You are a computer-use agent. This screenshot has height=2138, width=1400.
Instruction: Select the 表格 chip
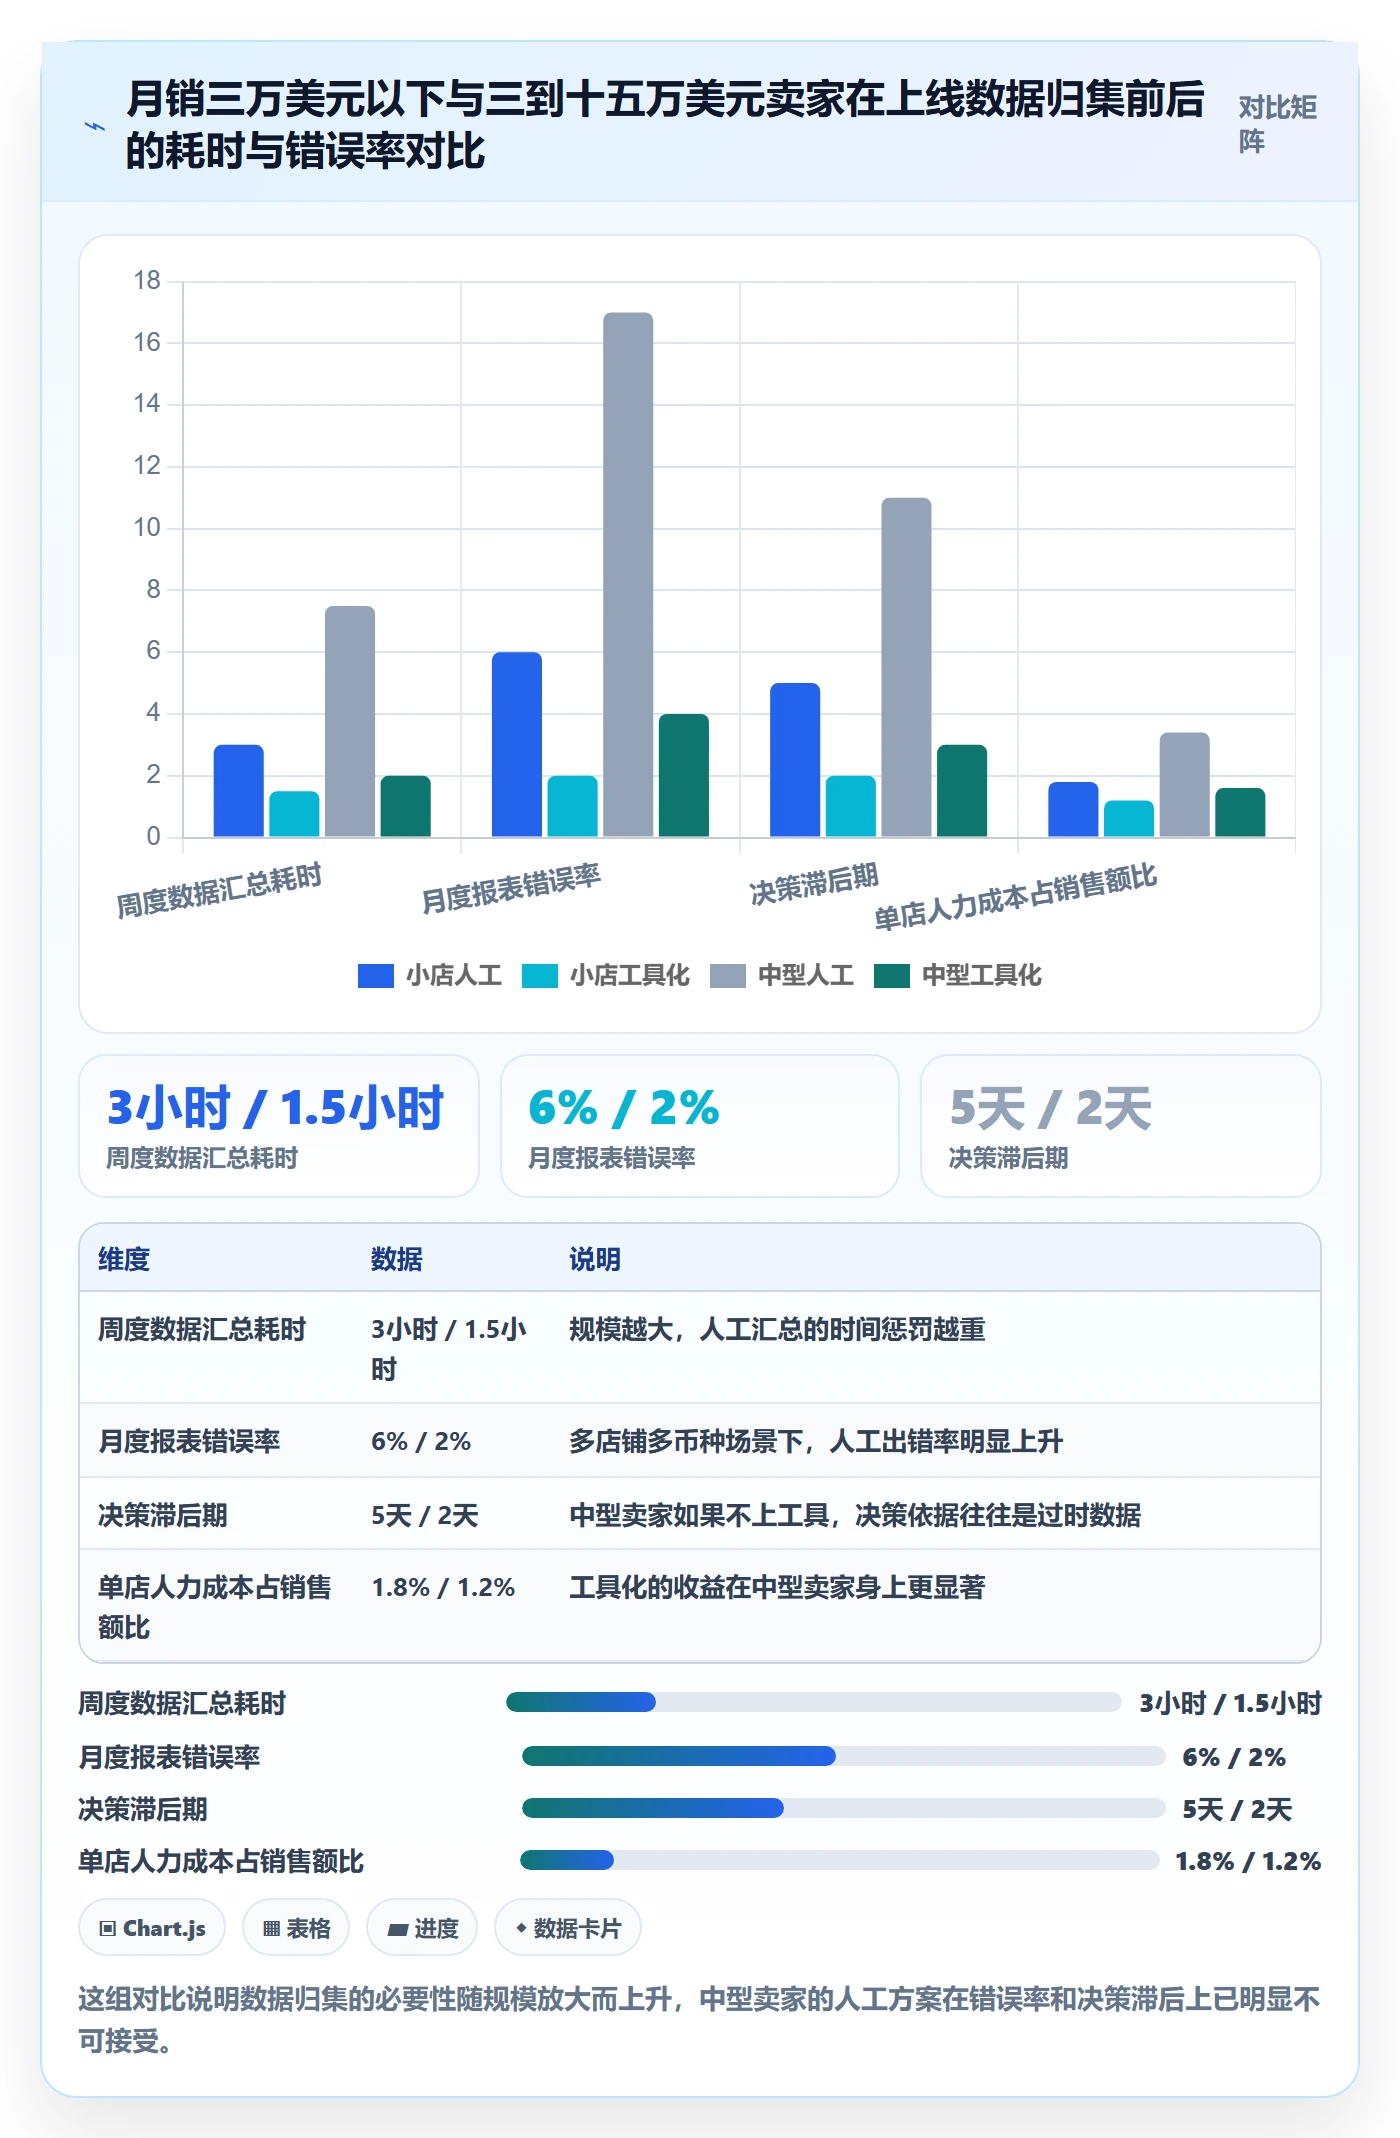pyautogui.click(x=296, y=1927)
